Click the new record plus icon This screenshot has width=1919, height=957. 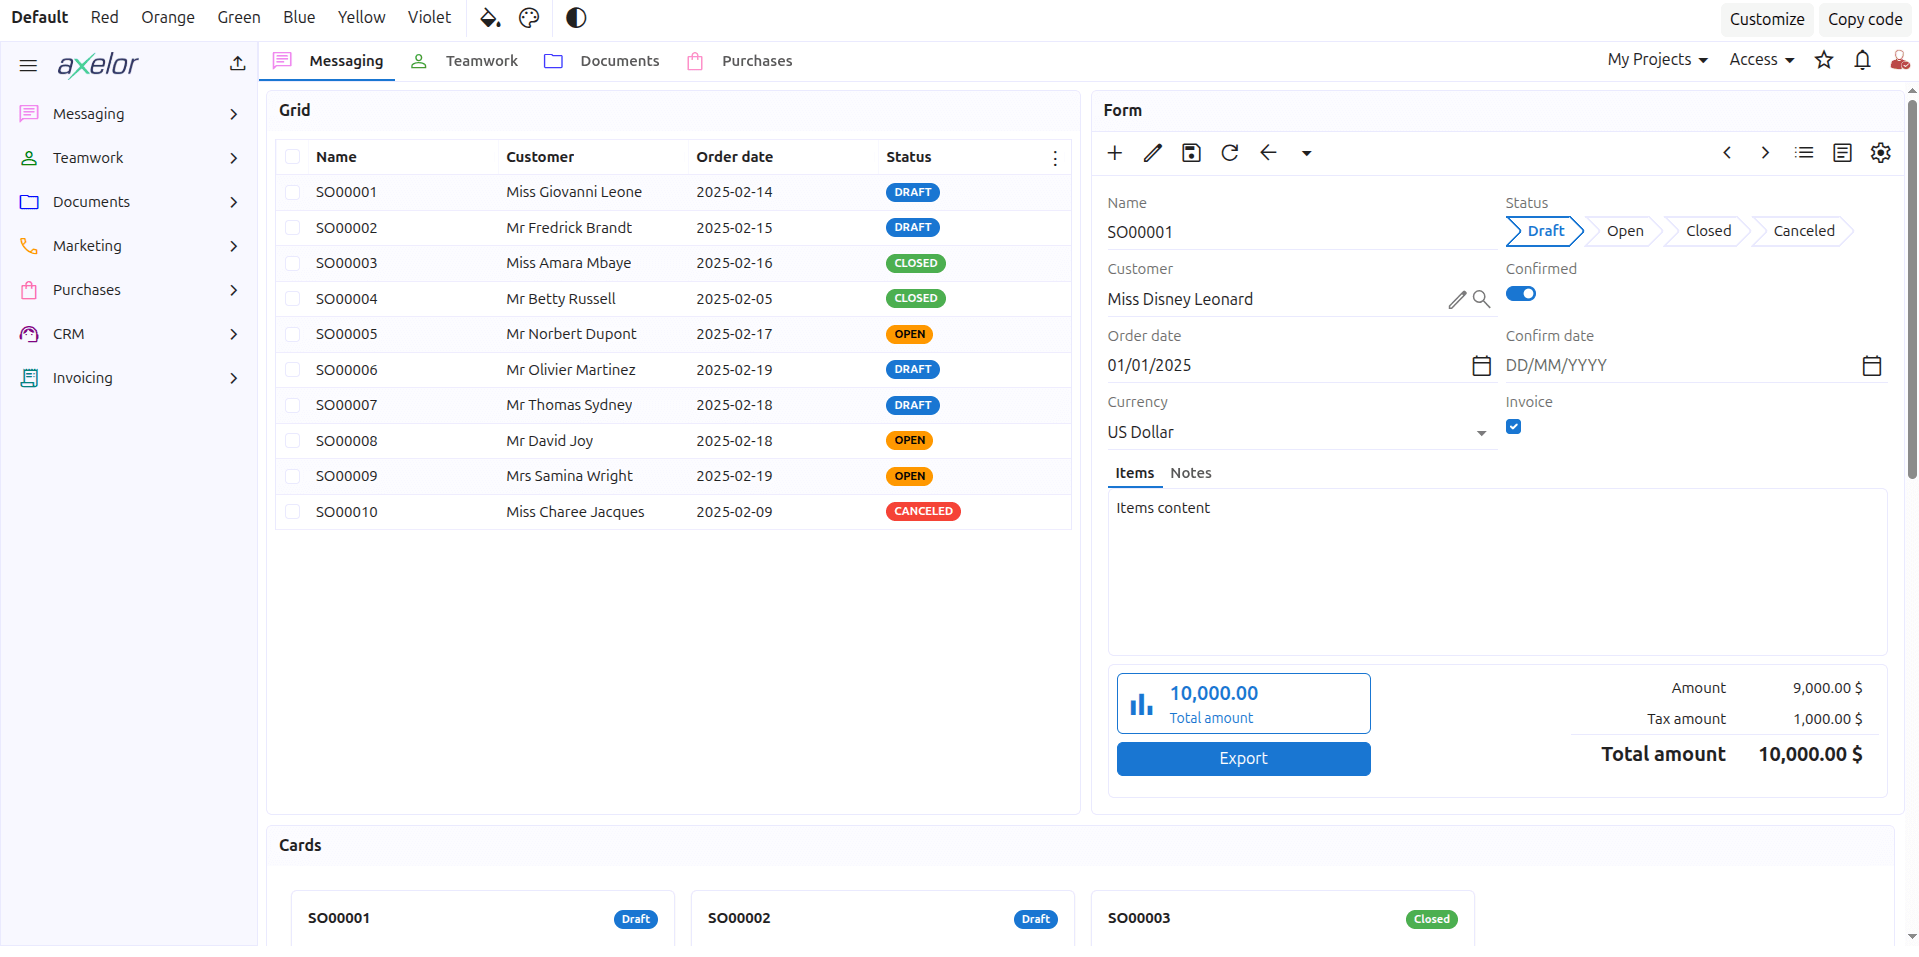(1115, 153)
